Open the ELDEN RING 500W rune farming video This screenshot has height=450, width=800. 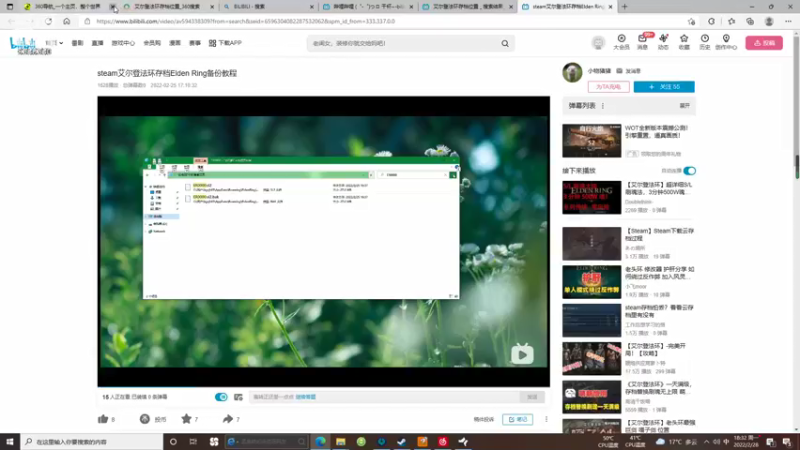click(x=591, y=197)
